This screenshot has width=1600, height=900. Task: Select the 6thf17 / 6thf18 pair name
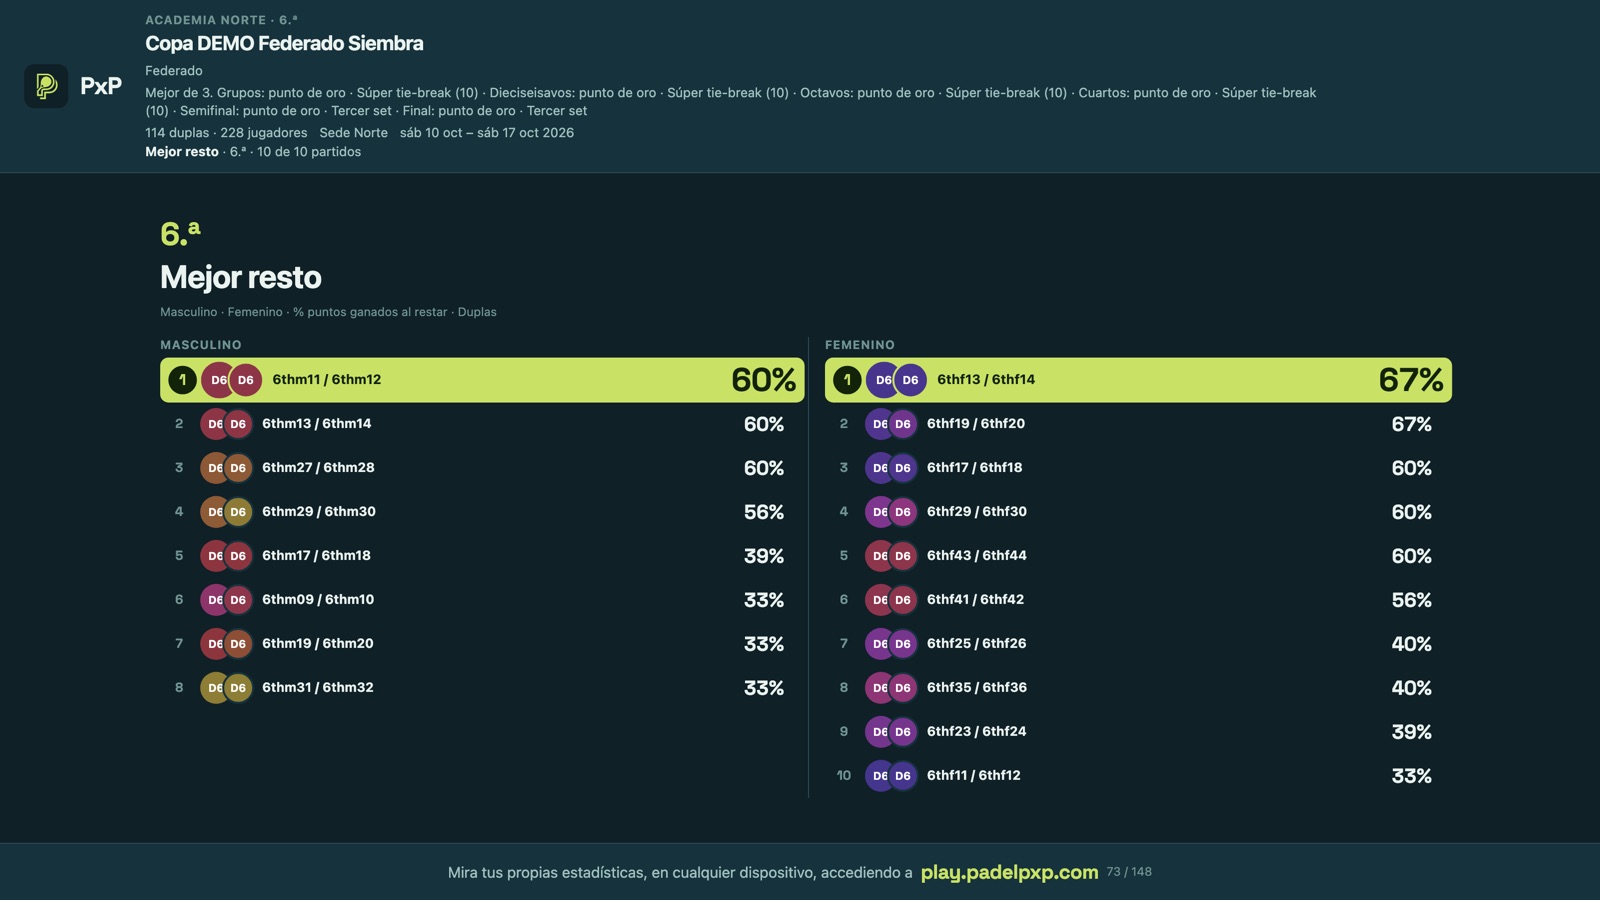[975, 468]
